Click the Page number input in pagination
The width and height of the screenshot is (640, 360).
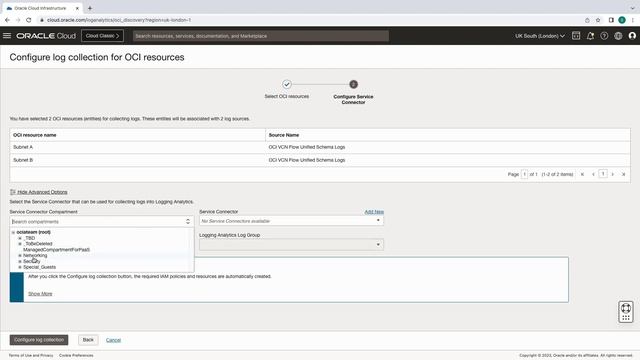524,174
